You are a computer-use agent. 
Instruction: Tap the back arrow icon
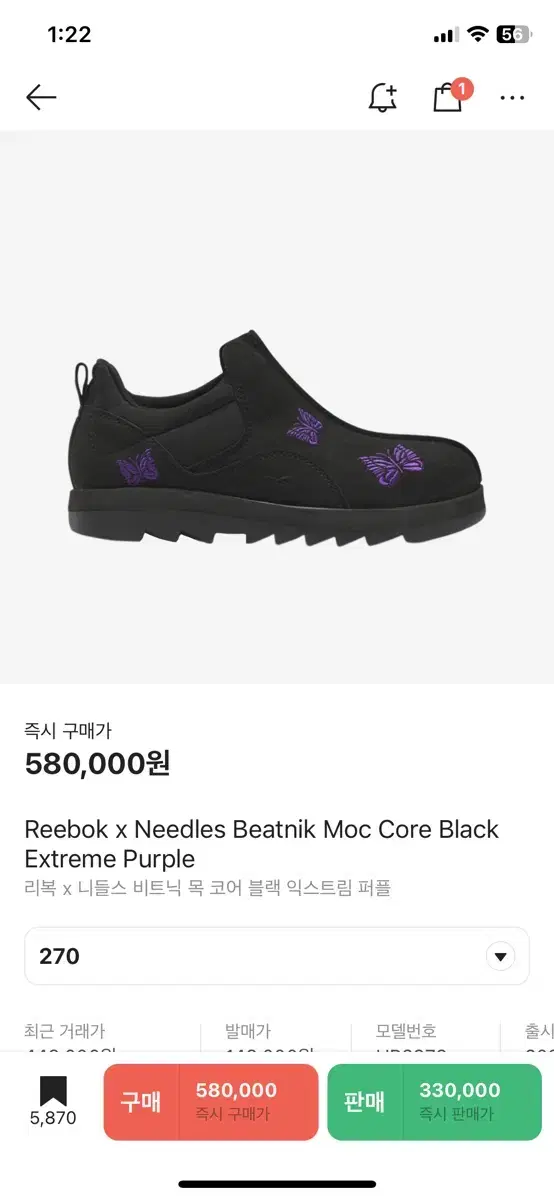point(41,97)
